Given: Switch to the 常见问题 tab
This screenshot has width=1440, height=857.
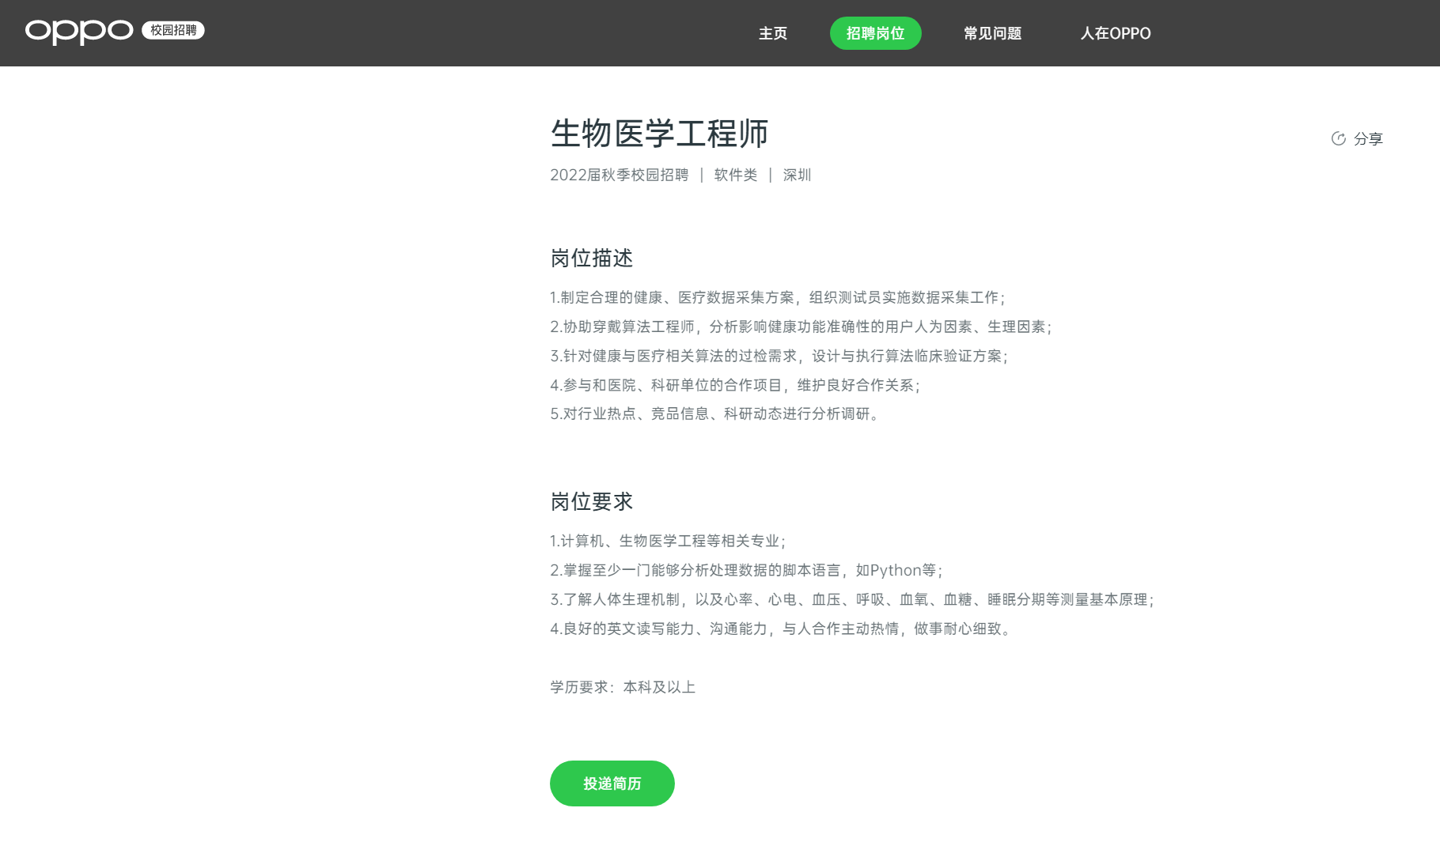Looking at the screenshot, I should click(x=992, y=33).
